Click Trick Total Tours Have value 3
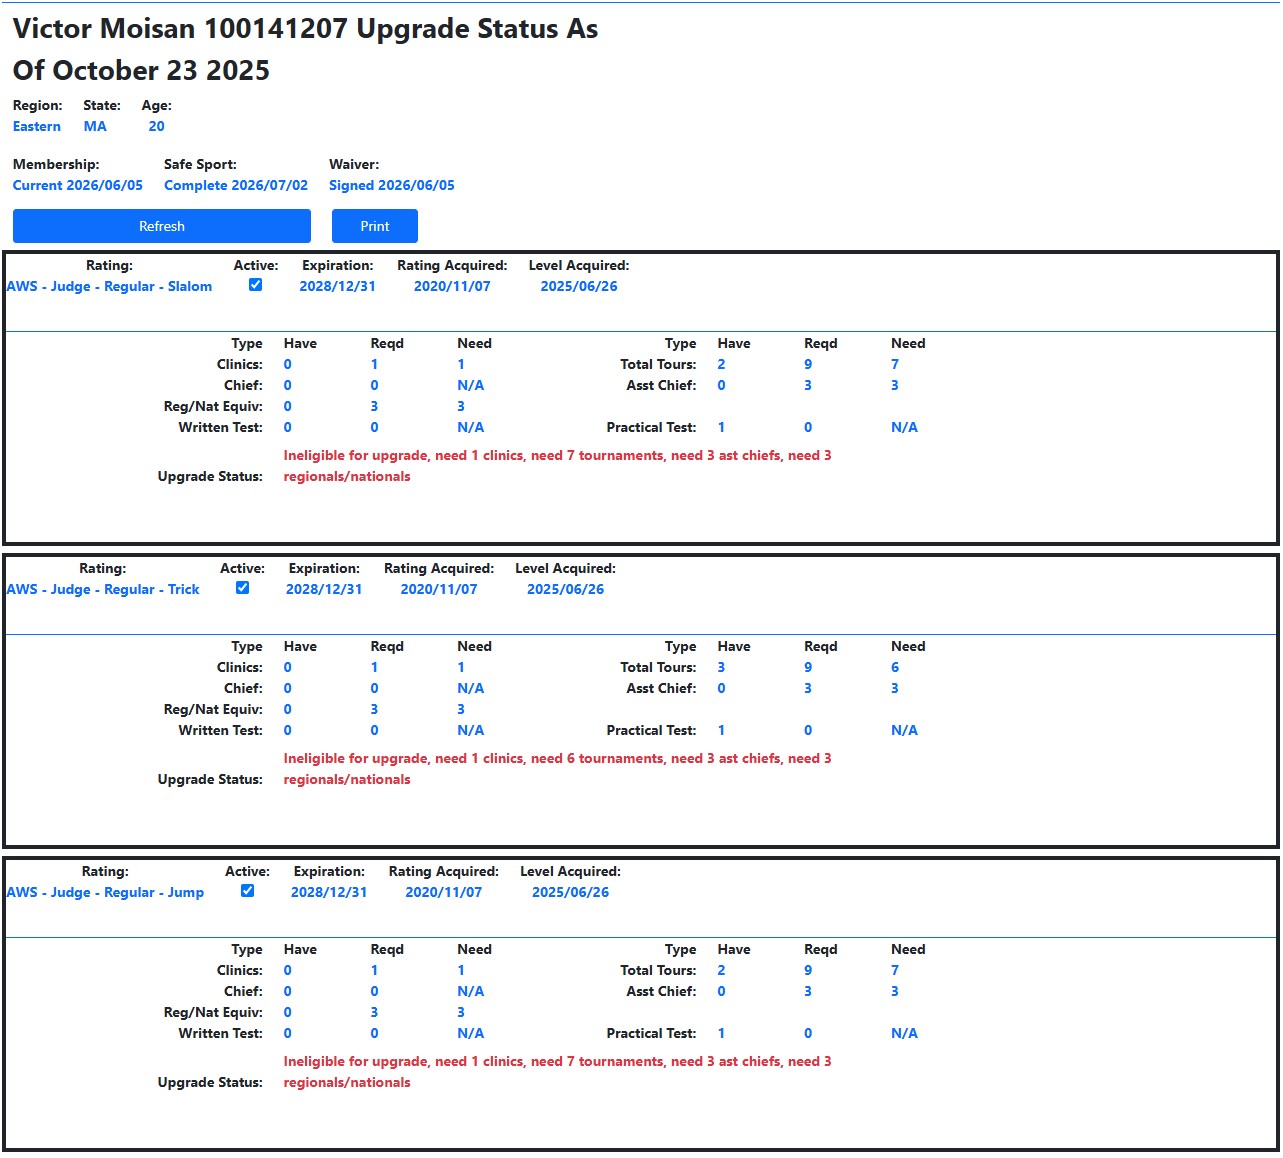The height and width of the screenshot is (1158, 1283). (721, 667)
